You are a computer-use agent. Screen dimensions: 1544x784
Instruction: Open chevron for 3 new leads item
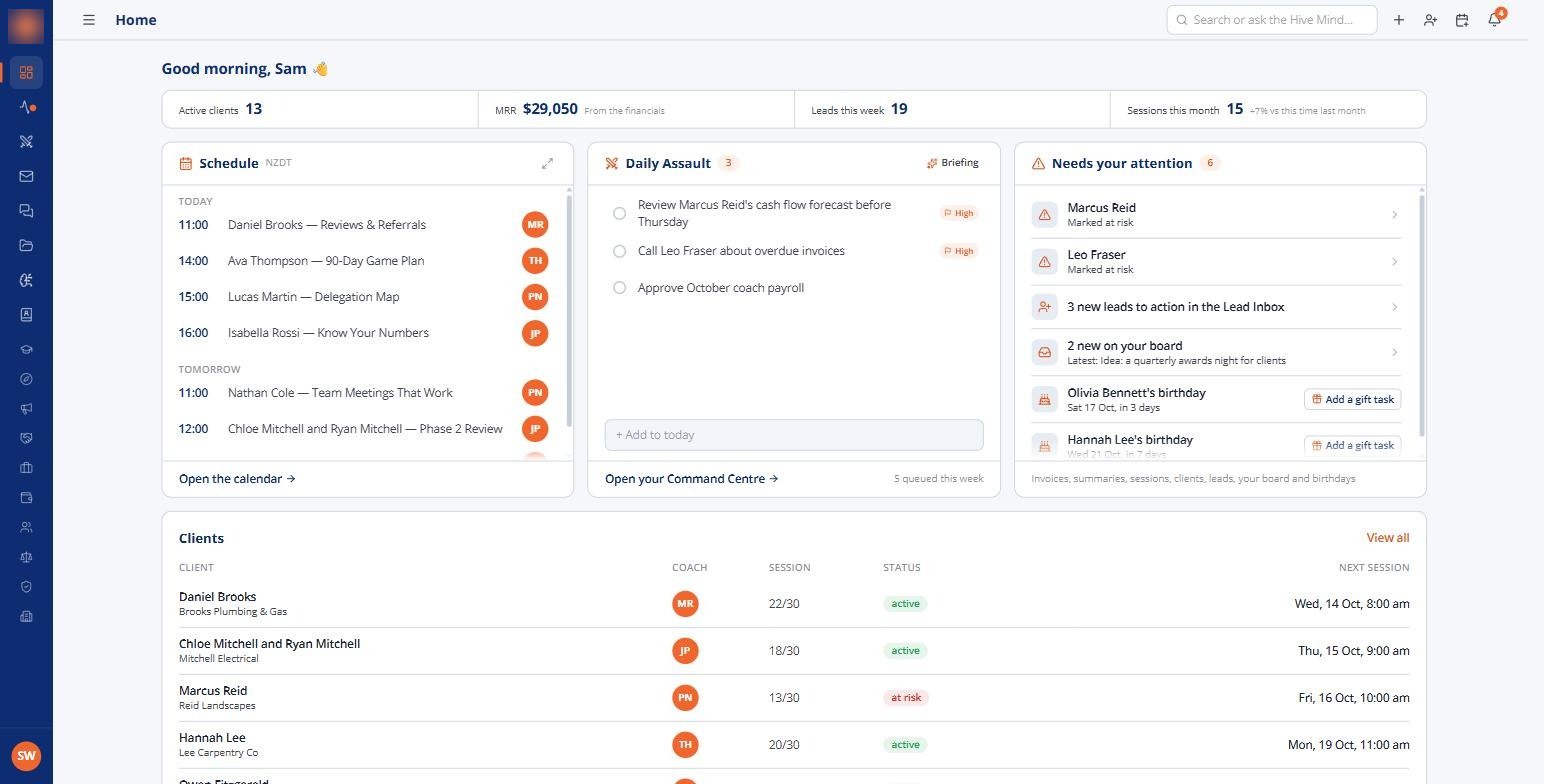pyautogui.click(x=1394, y=307)
